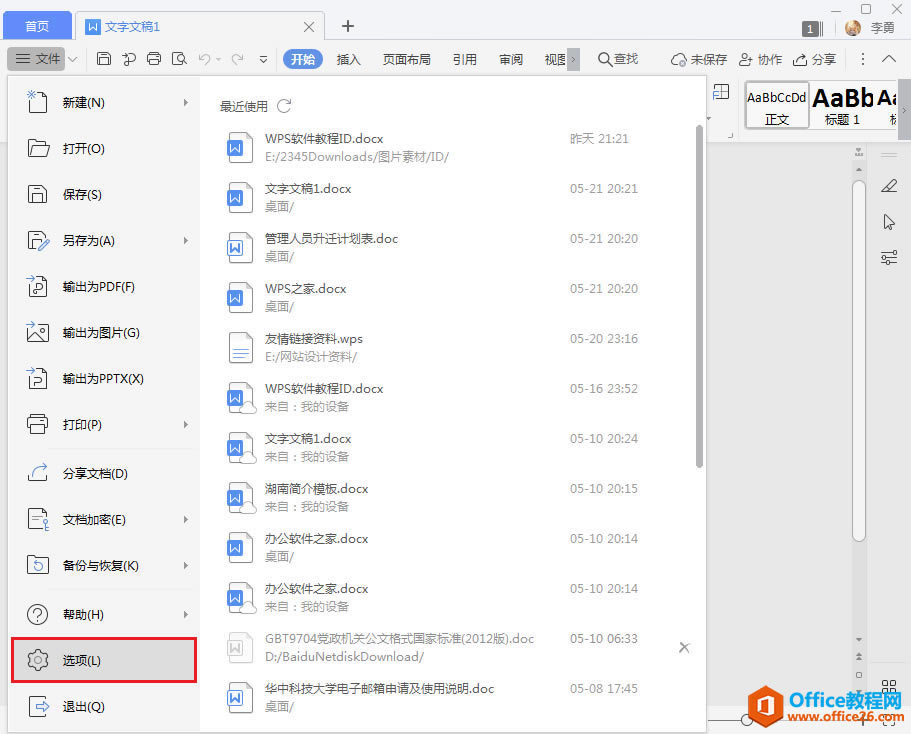911x734 pixels.
Task: Choose 输出为PDF(F) menu item
Action: (104, 287)
